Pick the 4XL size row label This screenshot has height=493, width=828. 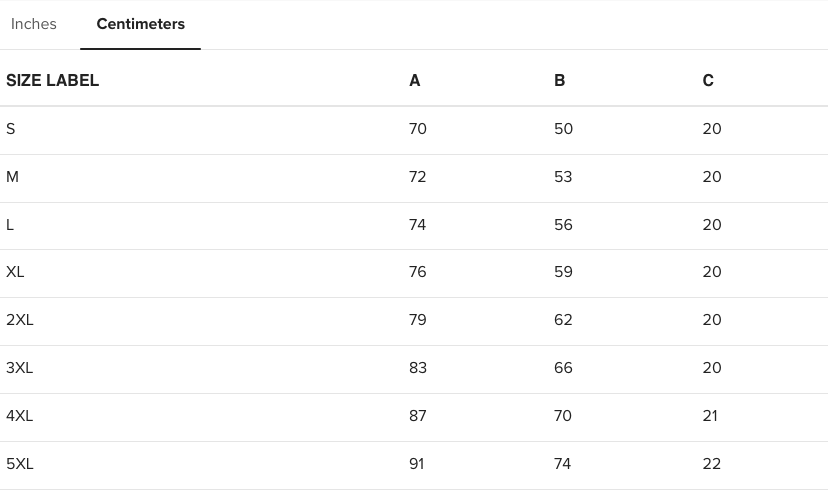click(x=20, y=416)
